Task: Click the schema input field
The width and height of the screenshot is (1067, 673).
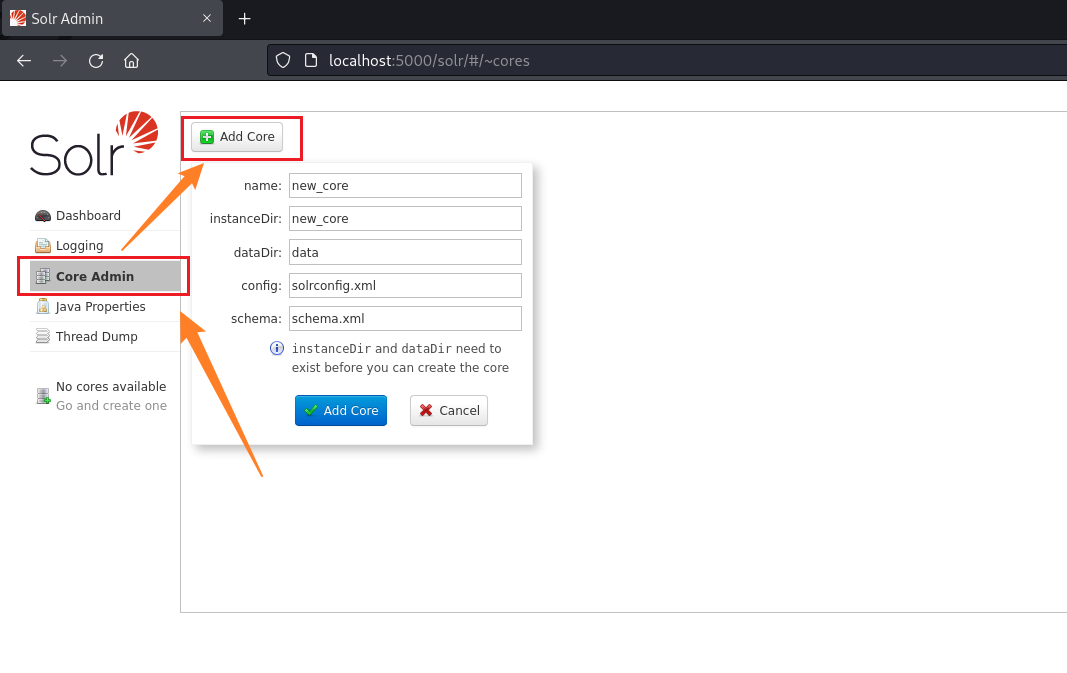Action: 405,318
